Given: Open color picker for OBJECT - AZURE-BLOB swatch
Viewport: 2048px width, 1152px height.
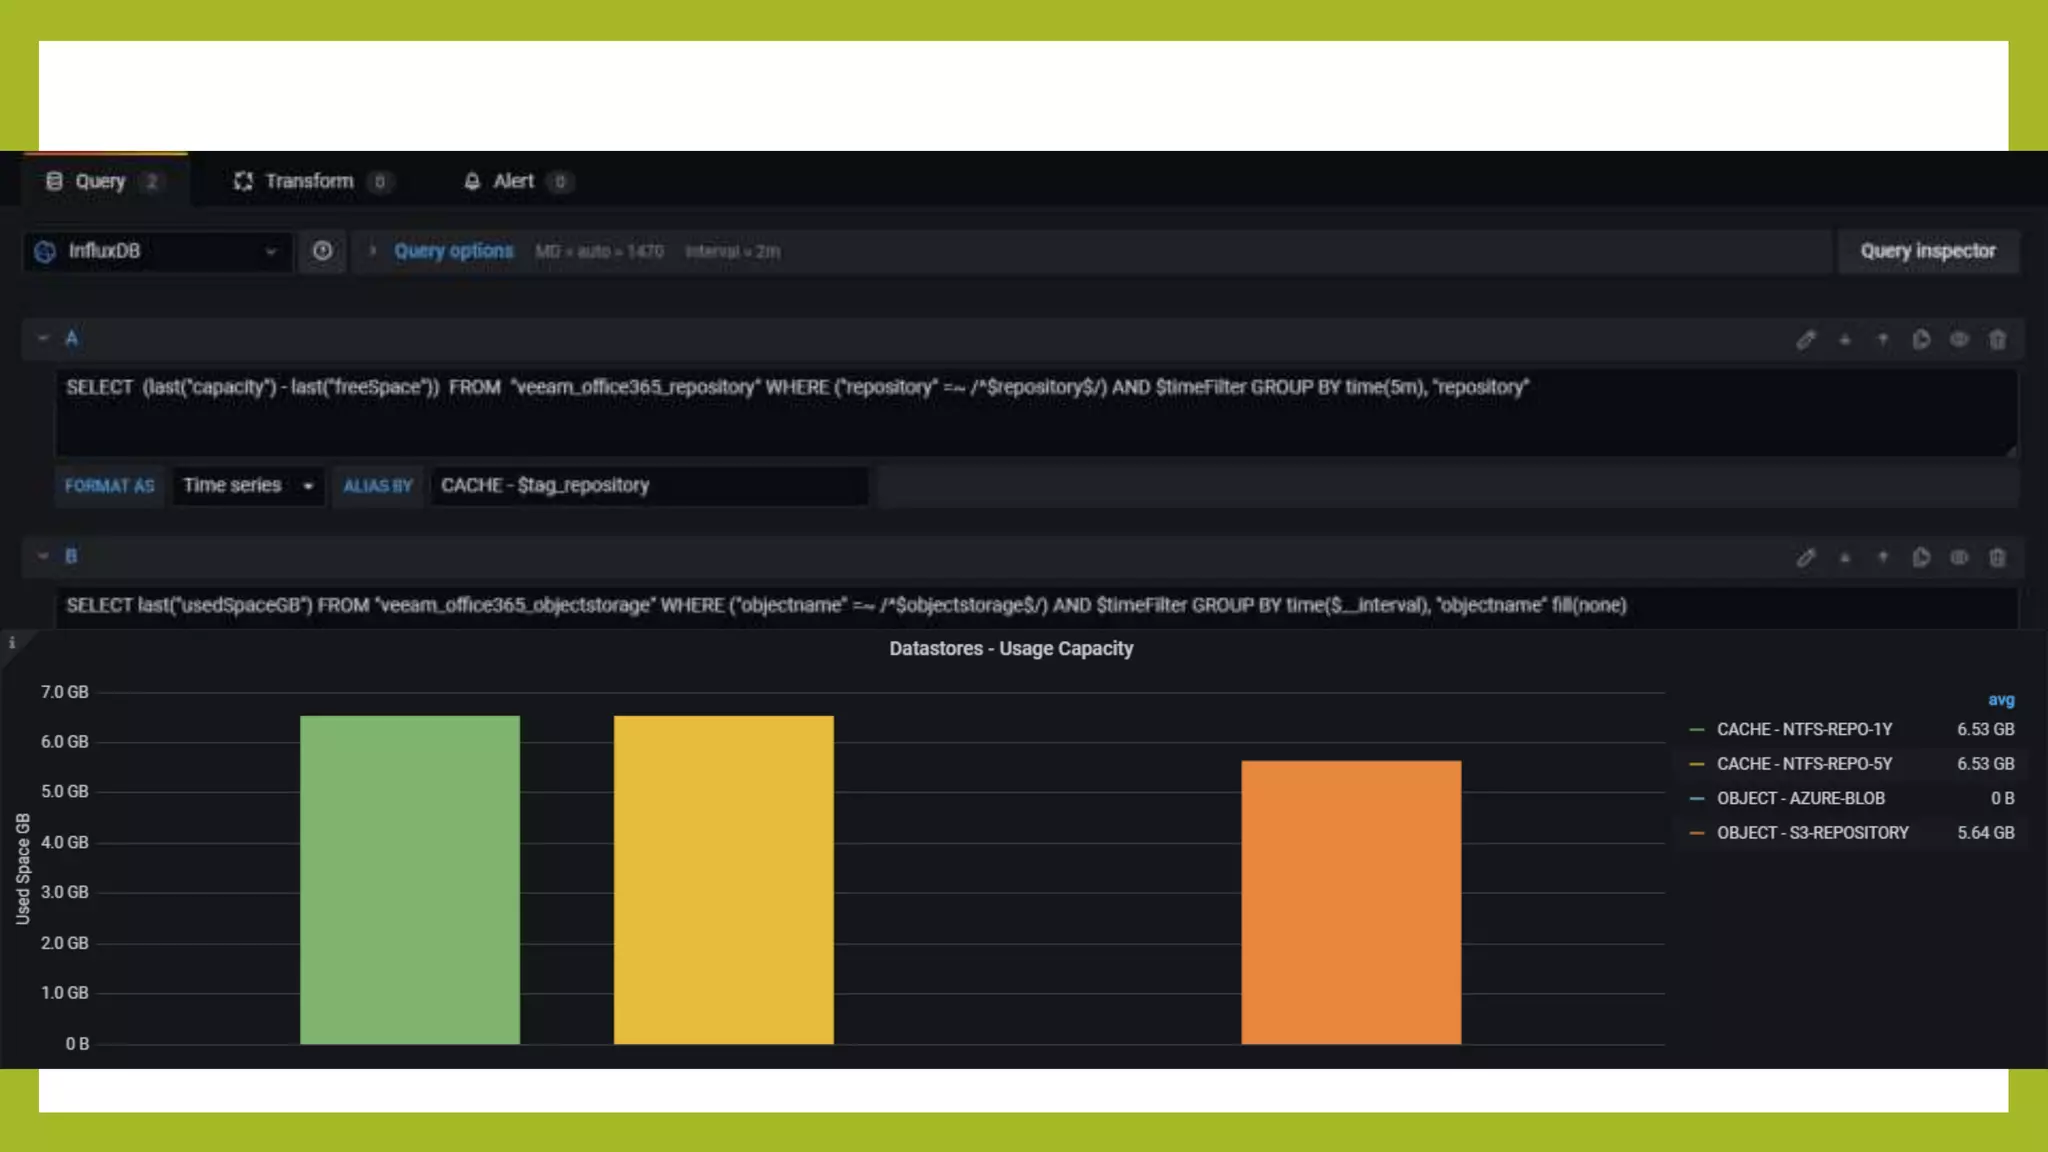Looking at the screenshot, I should pyautogui.click(x=1697, y=799).
